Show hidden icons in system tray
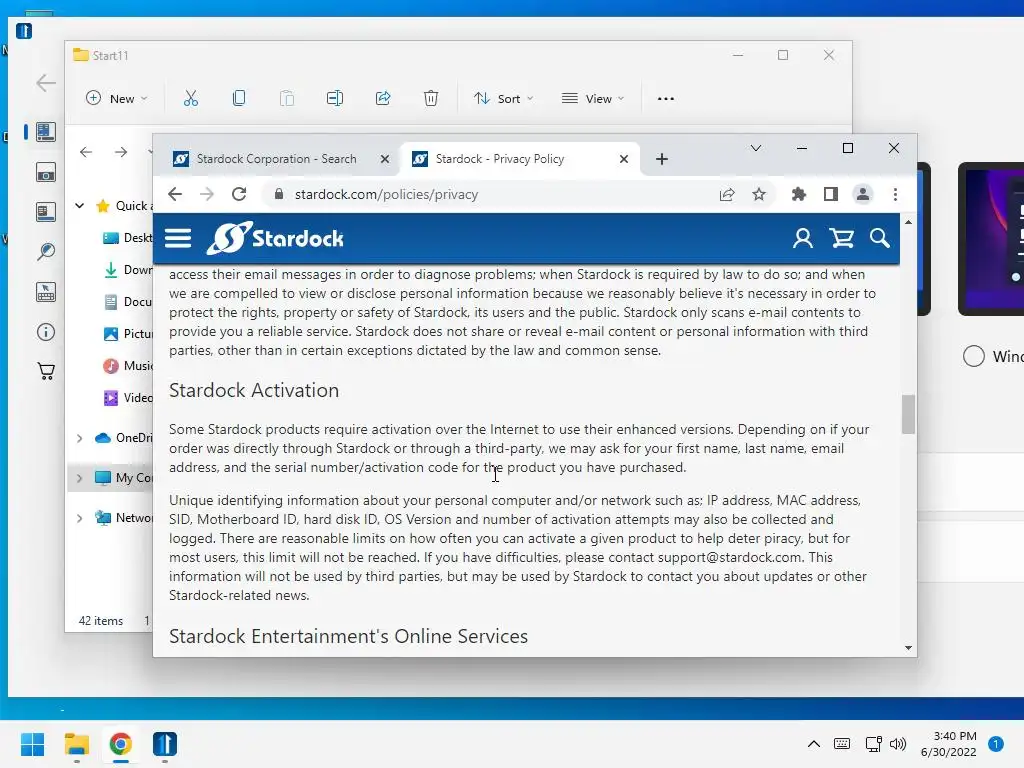The height and width of the screenshot is (768, 1024). [x=814, y=744]
